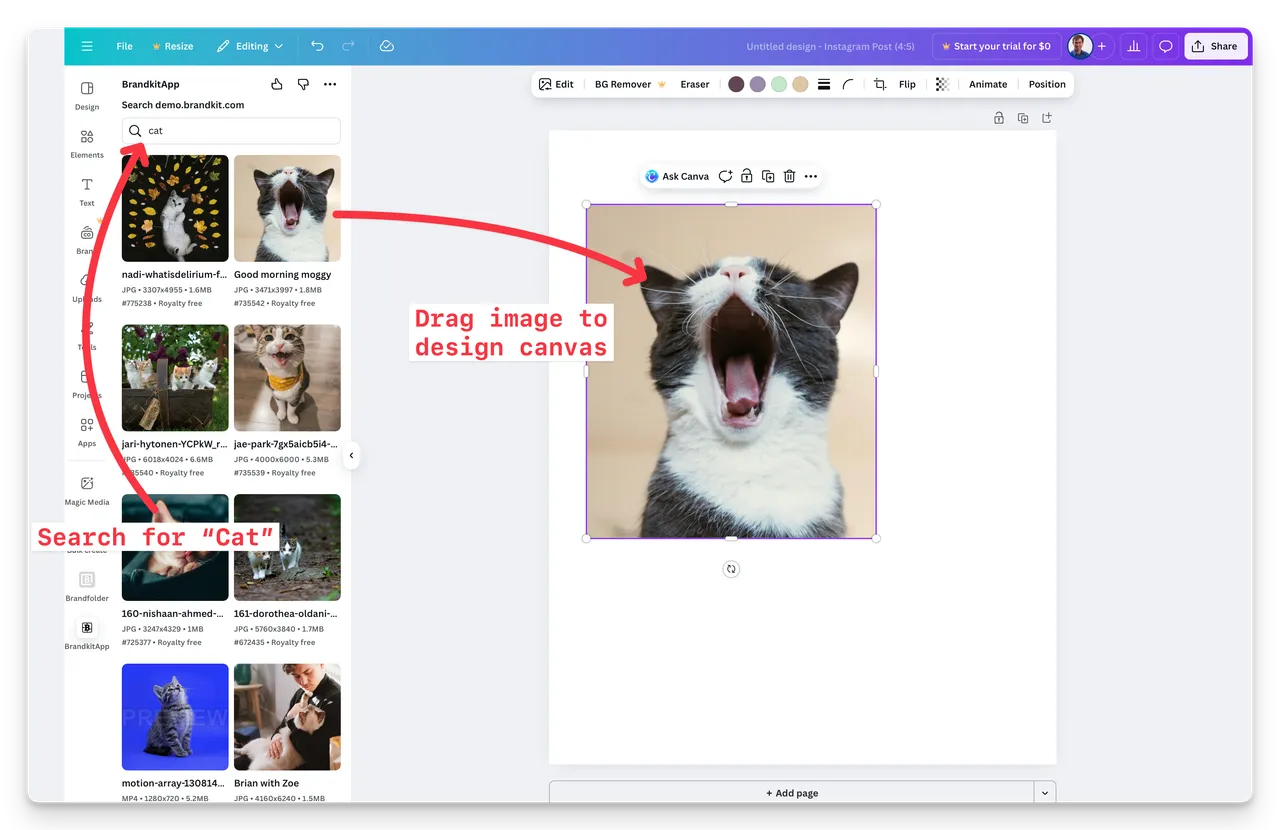Give BrandkitApp a thumbs up
The image size is (1280, 830).
277,84
